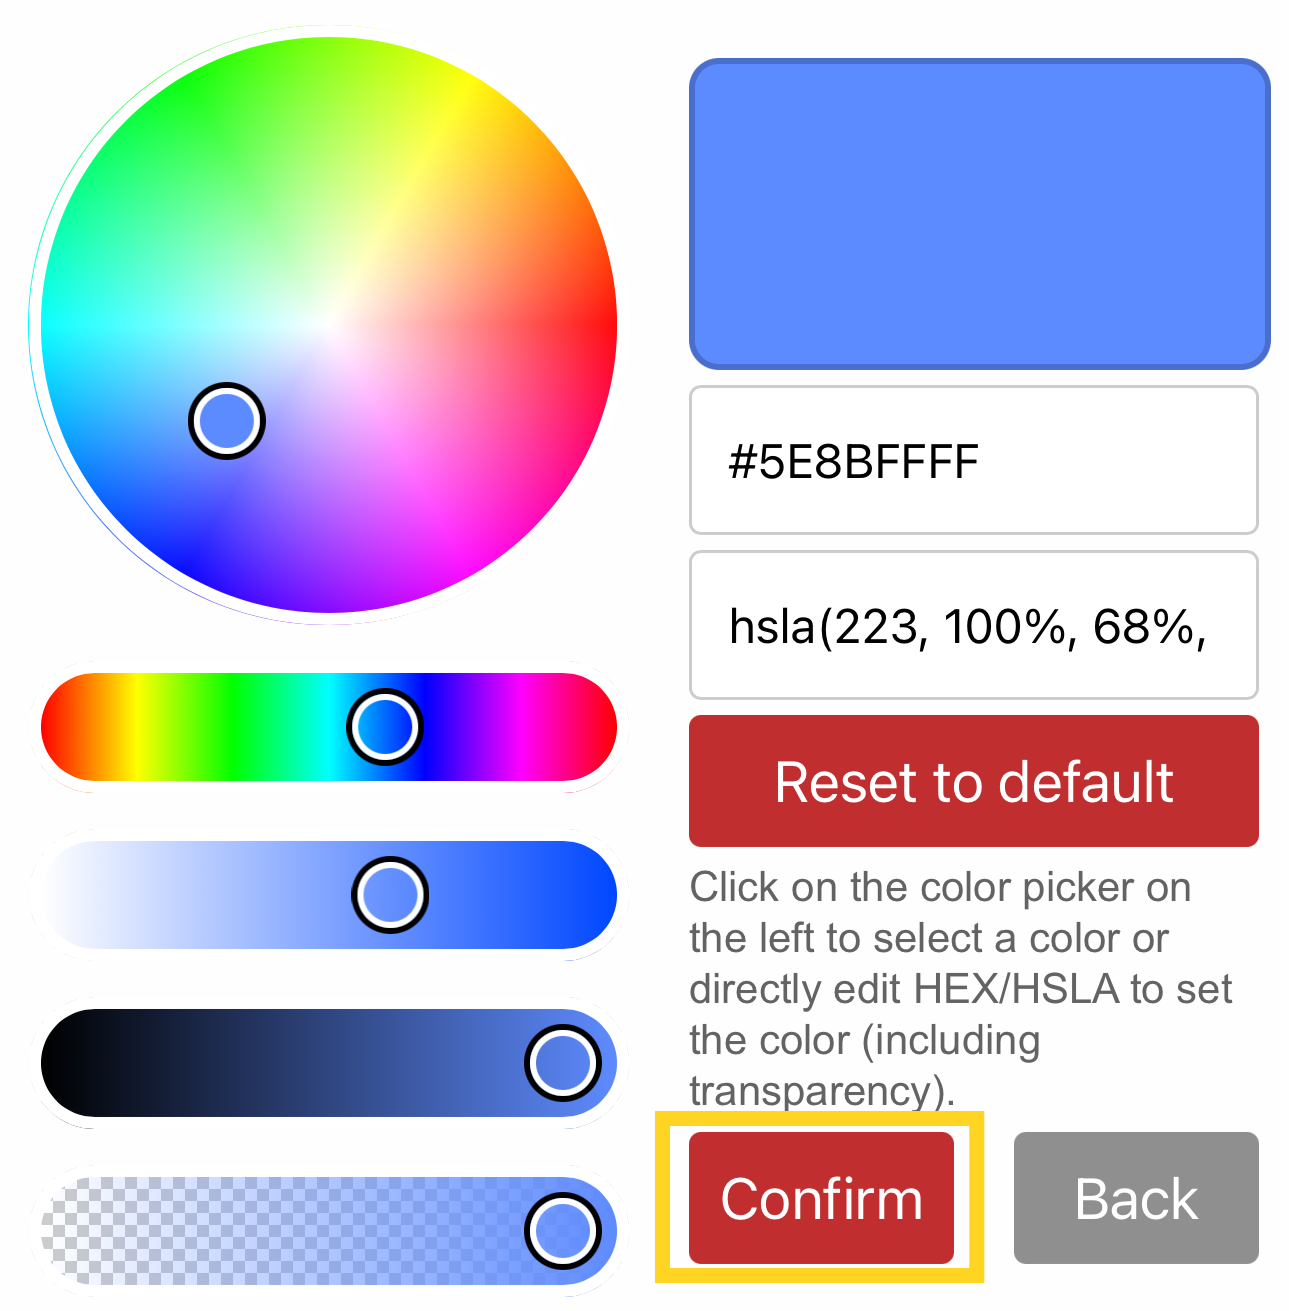Viewport: 1289px width, 1311px height.
Task: Click the white end of saturation slider
Action: point(62,895)
